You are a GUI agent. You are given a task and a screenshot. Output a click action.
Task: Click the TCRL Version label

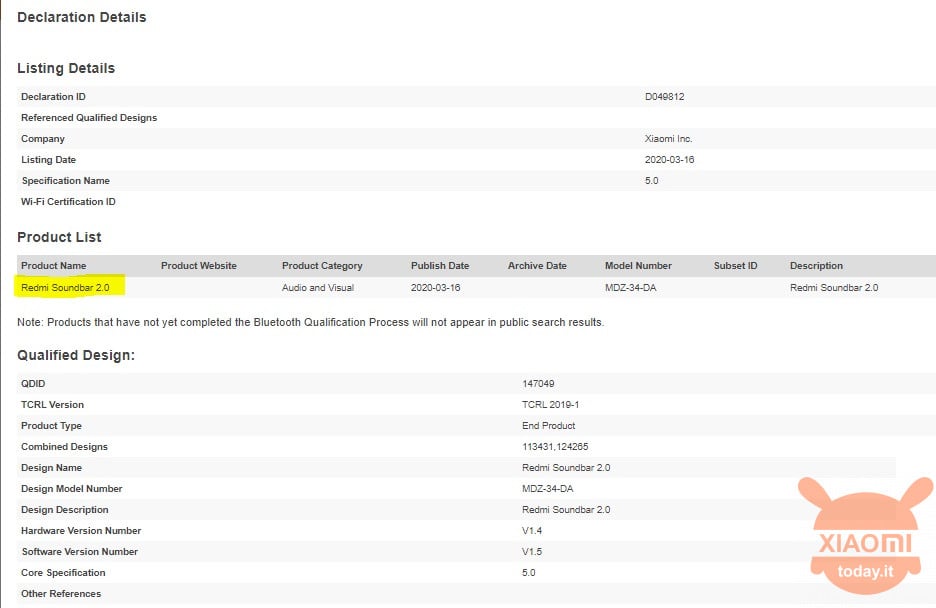pos(53,405)
